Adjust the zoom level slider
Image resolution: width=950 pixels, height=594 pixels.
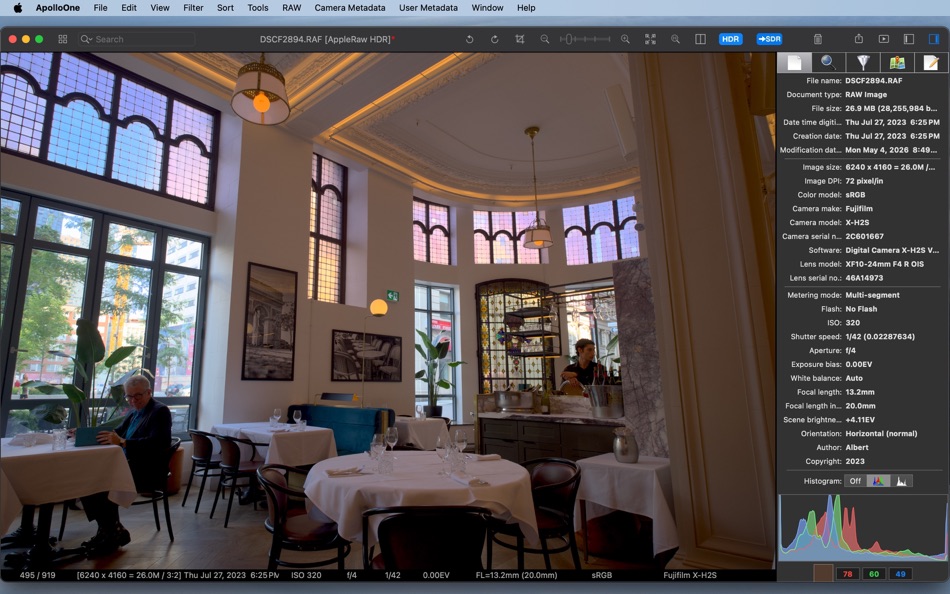pyautogui.click(x=585, y=39)
